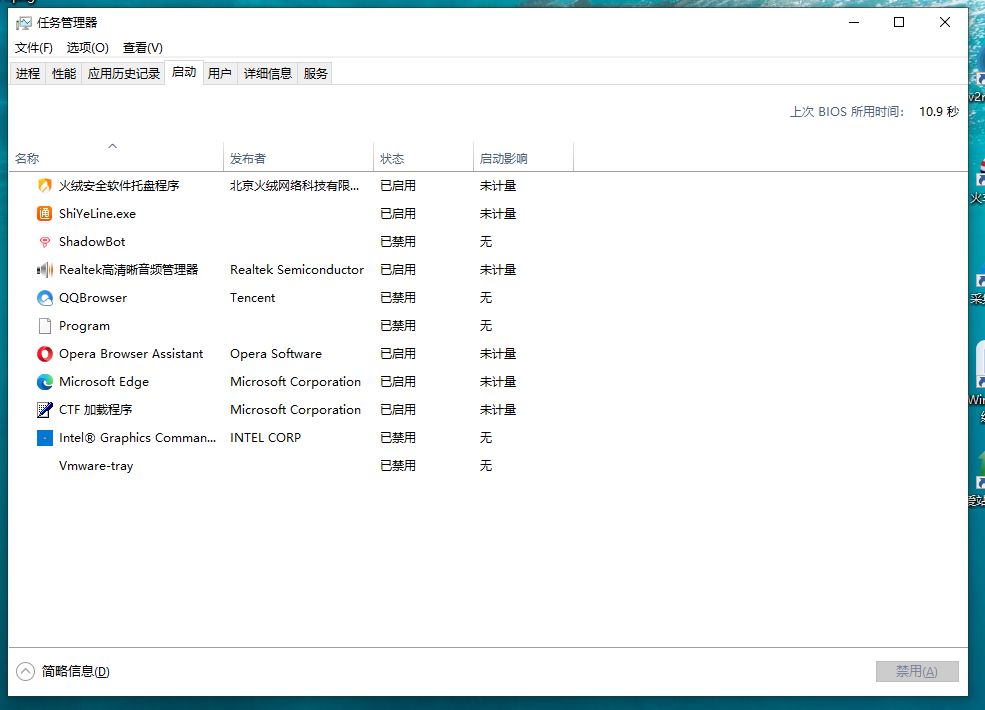
Task: Click 已禁用 status in ShadowBot row
Action: click(x=398, y=242)
